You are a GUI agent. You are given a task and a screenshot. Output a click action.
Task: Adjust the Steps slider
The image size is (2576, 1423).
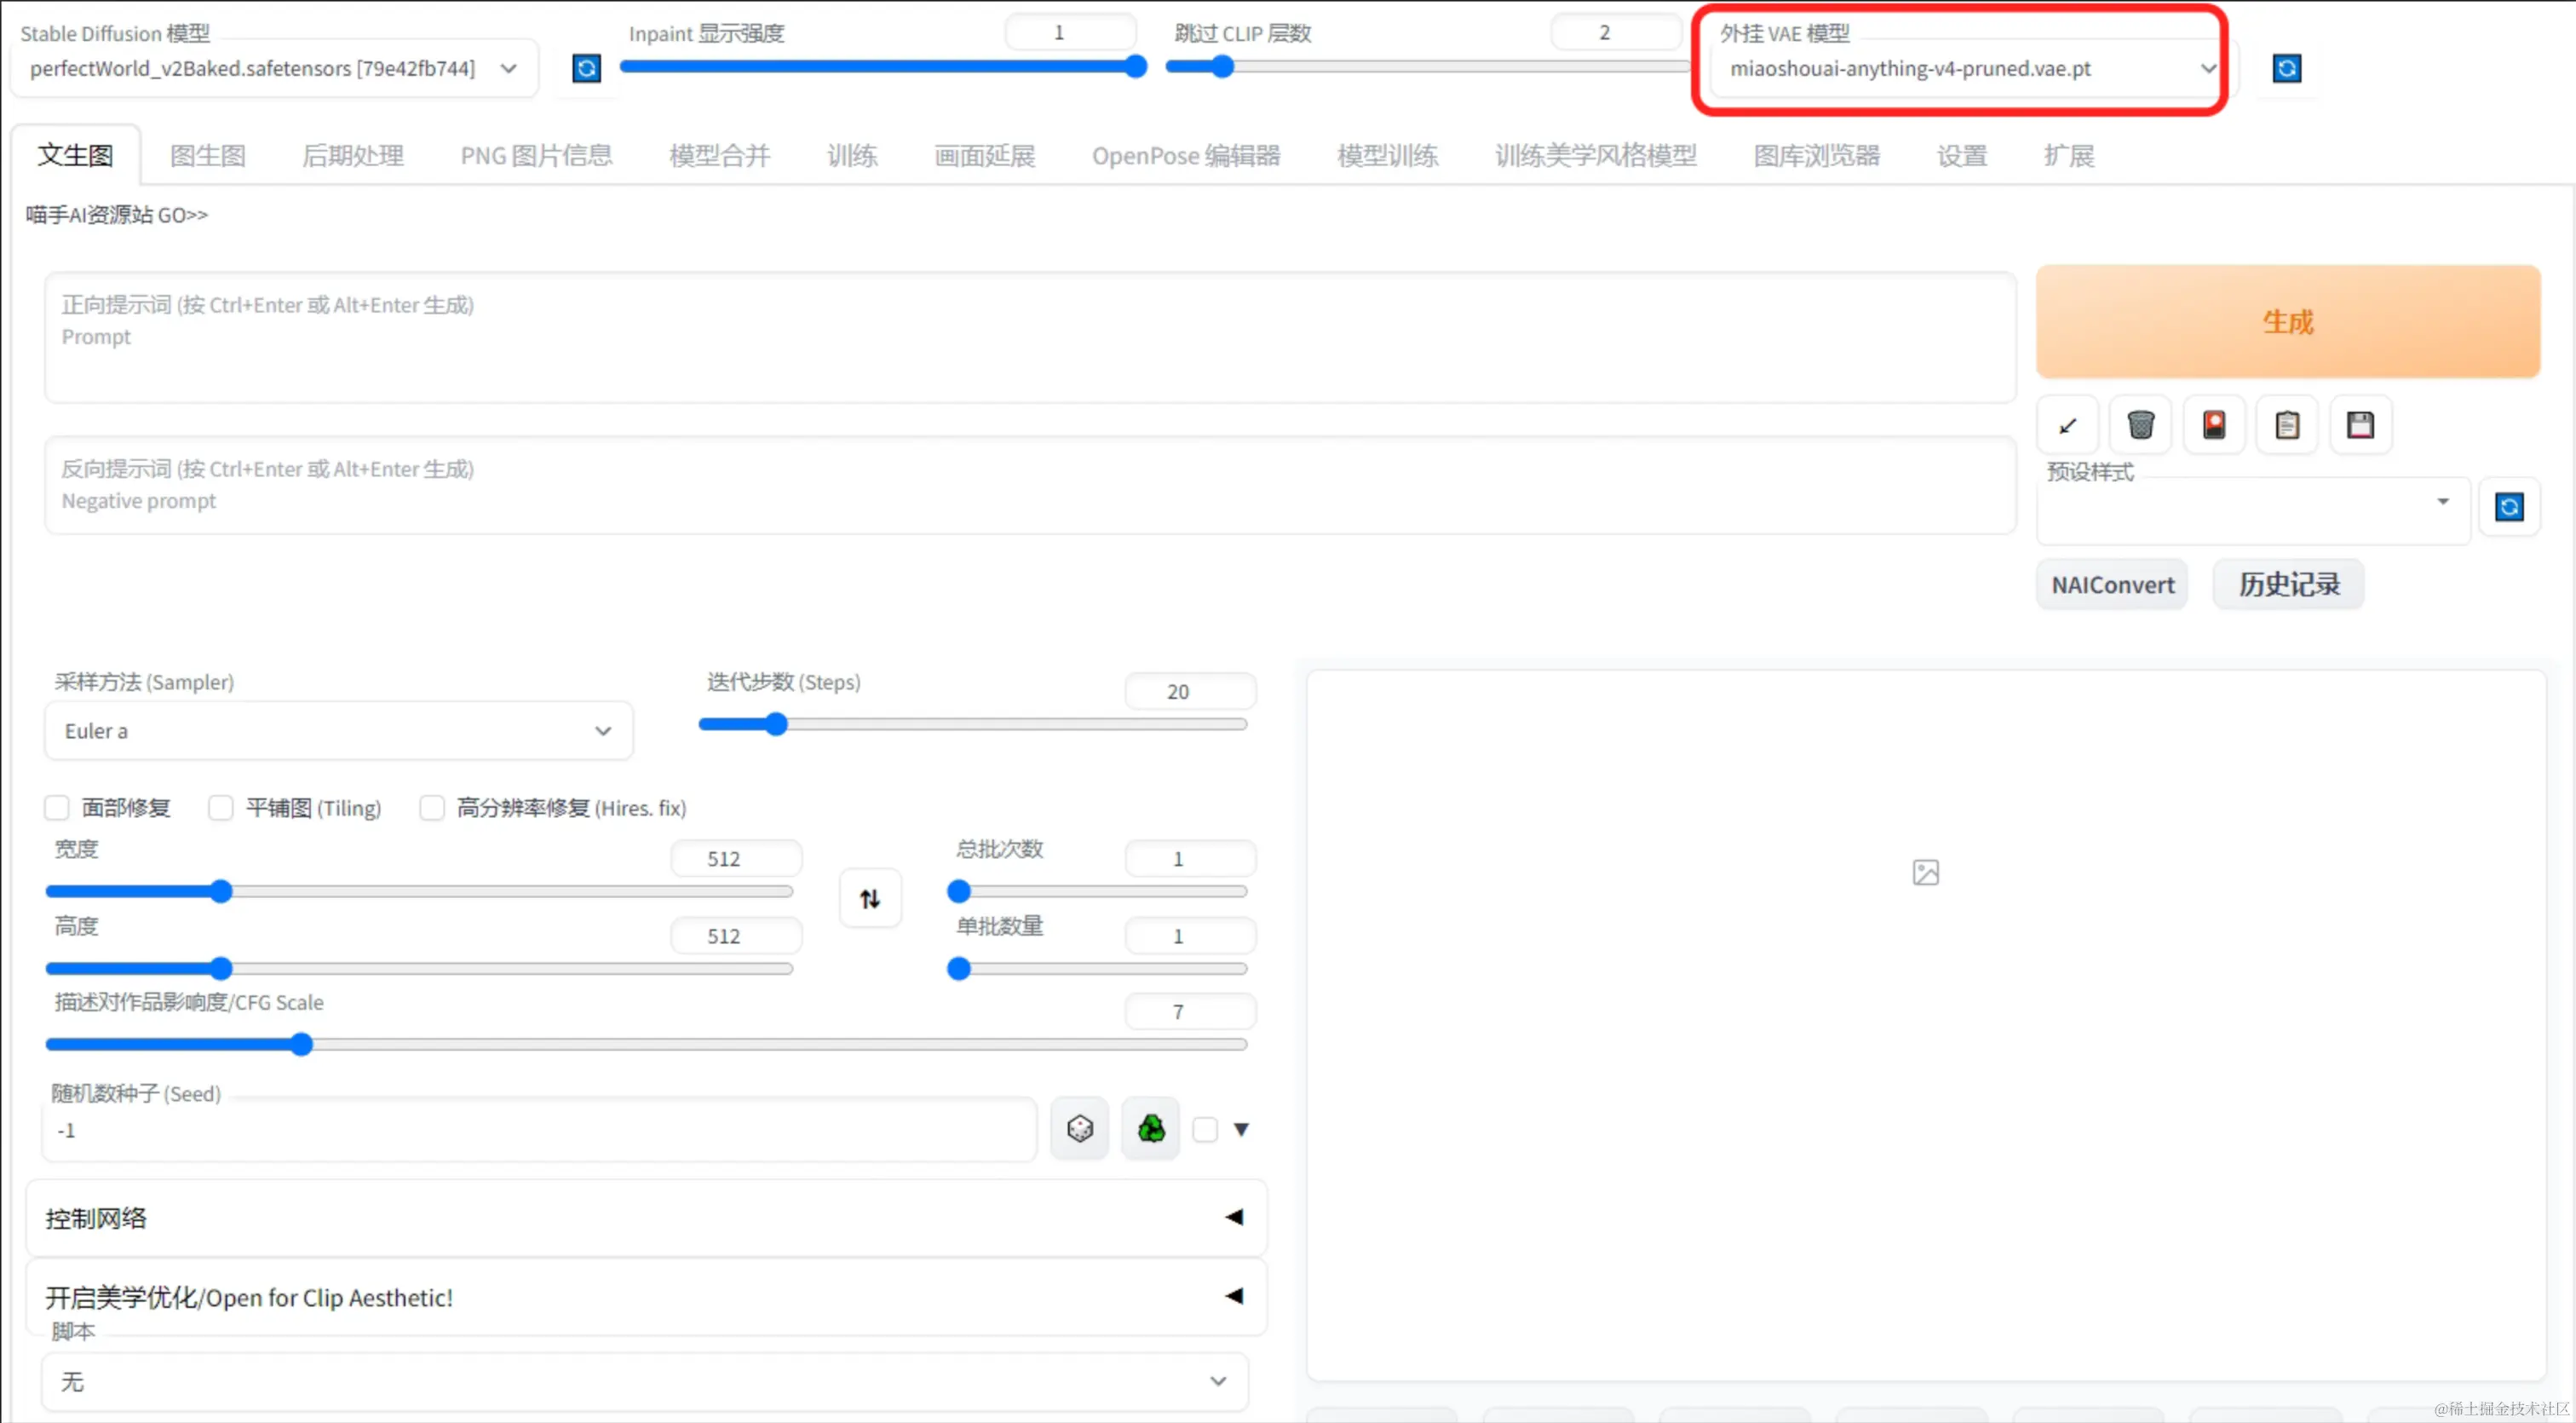tap(973, 724)
